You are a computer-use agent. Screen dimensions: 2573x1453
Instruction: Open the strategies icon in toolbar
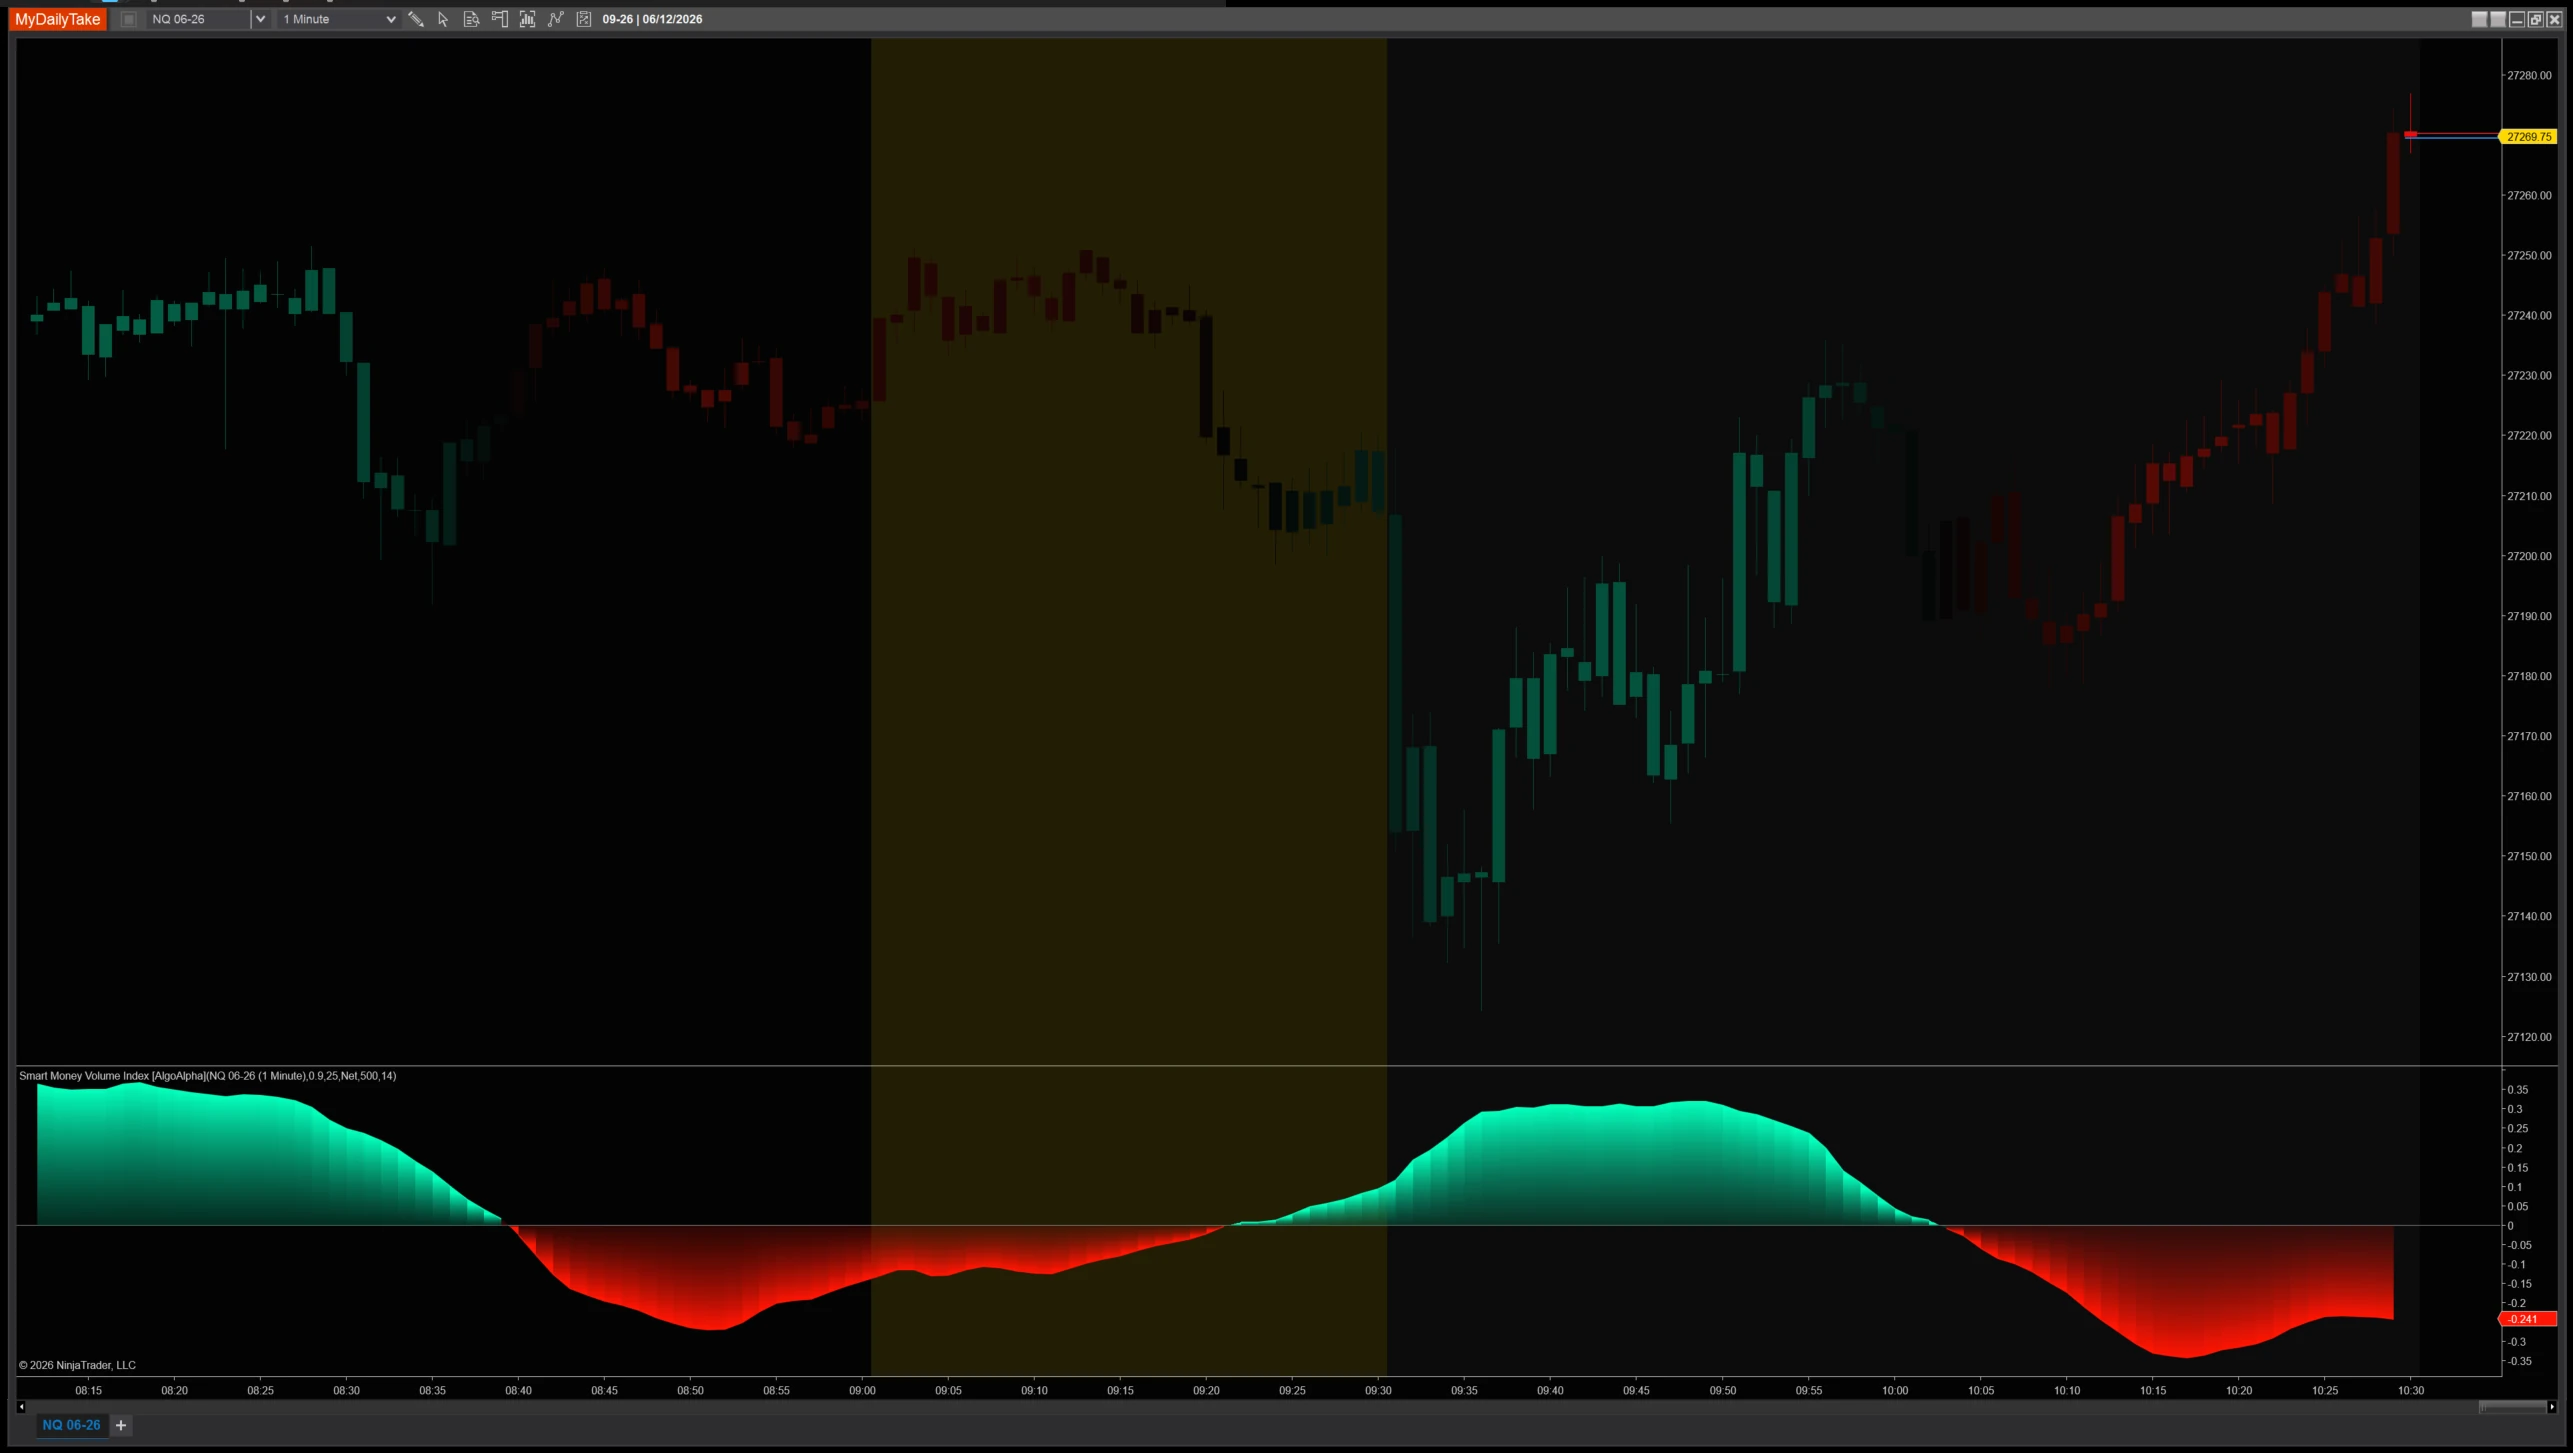point(584,19)
